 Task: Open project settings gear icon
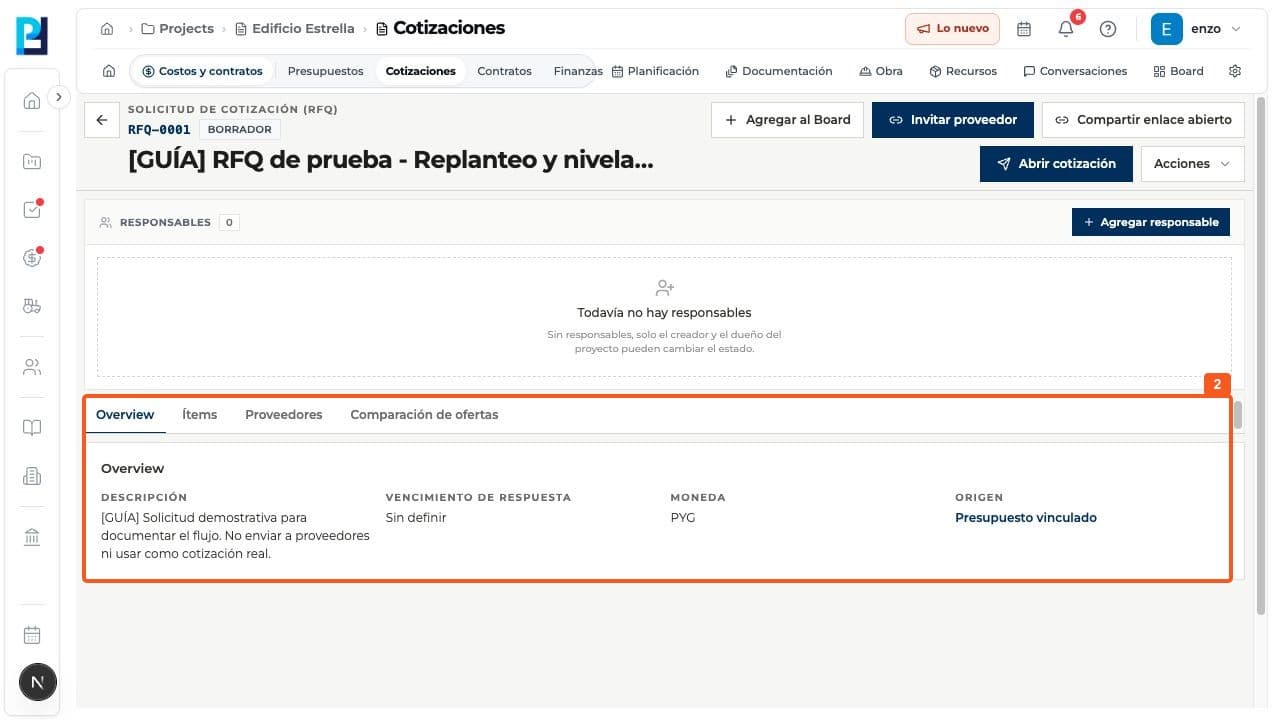coord(1235,71)
